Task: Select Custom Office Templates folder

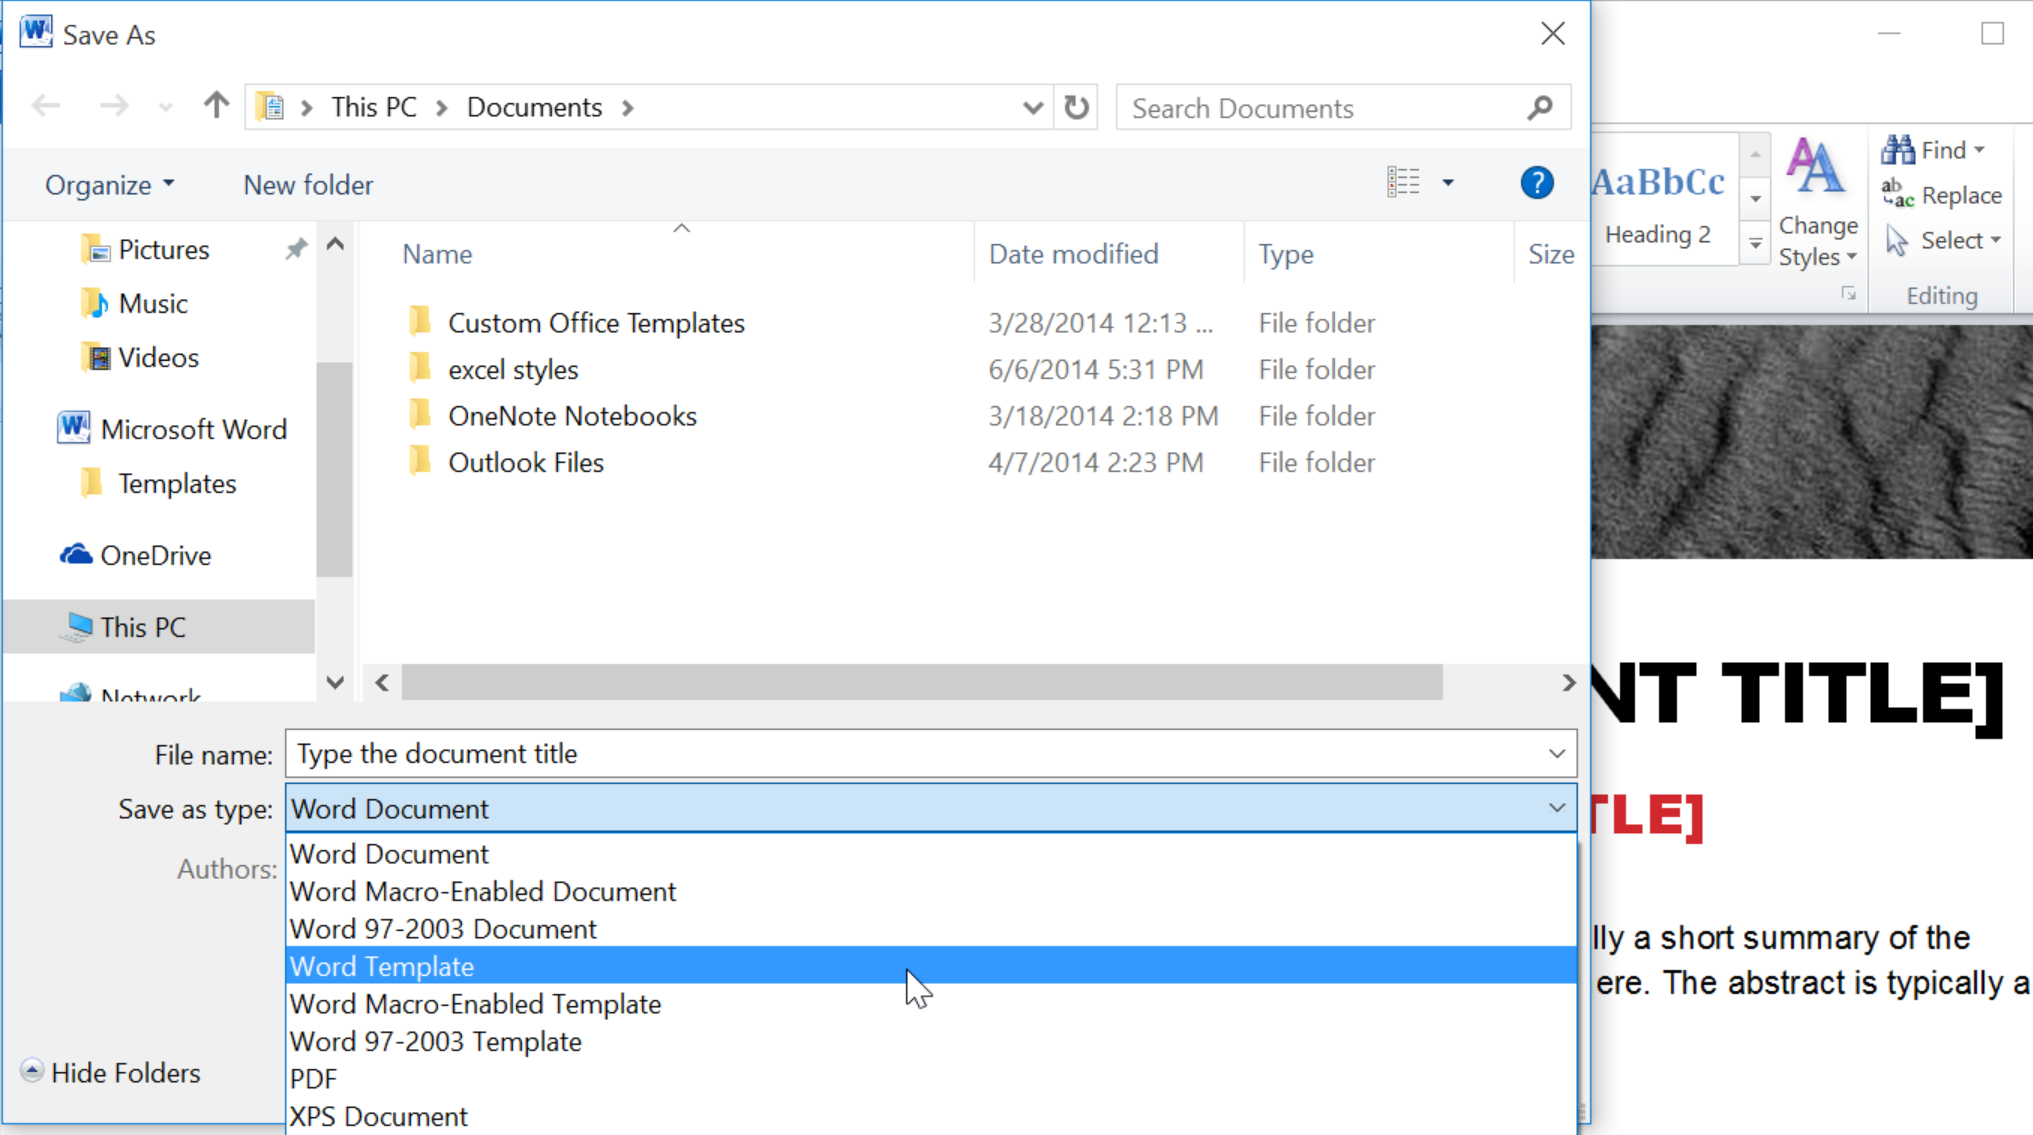Action: pos(596,322)
